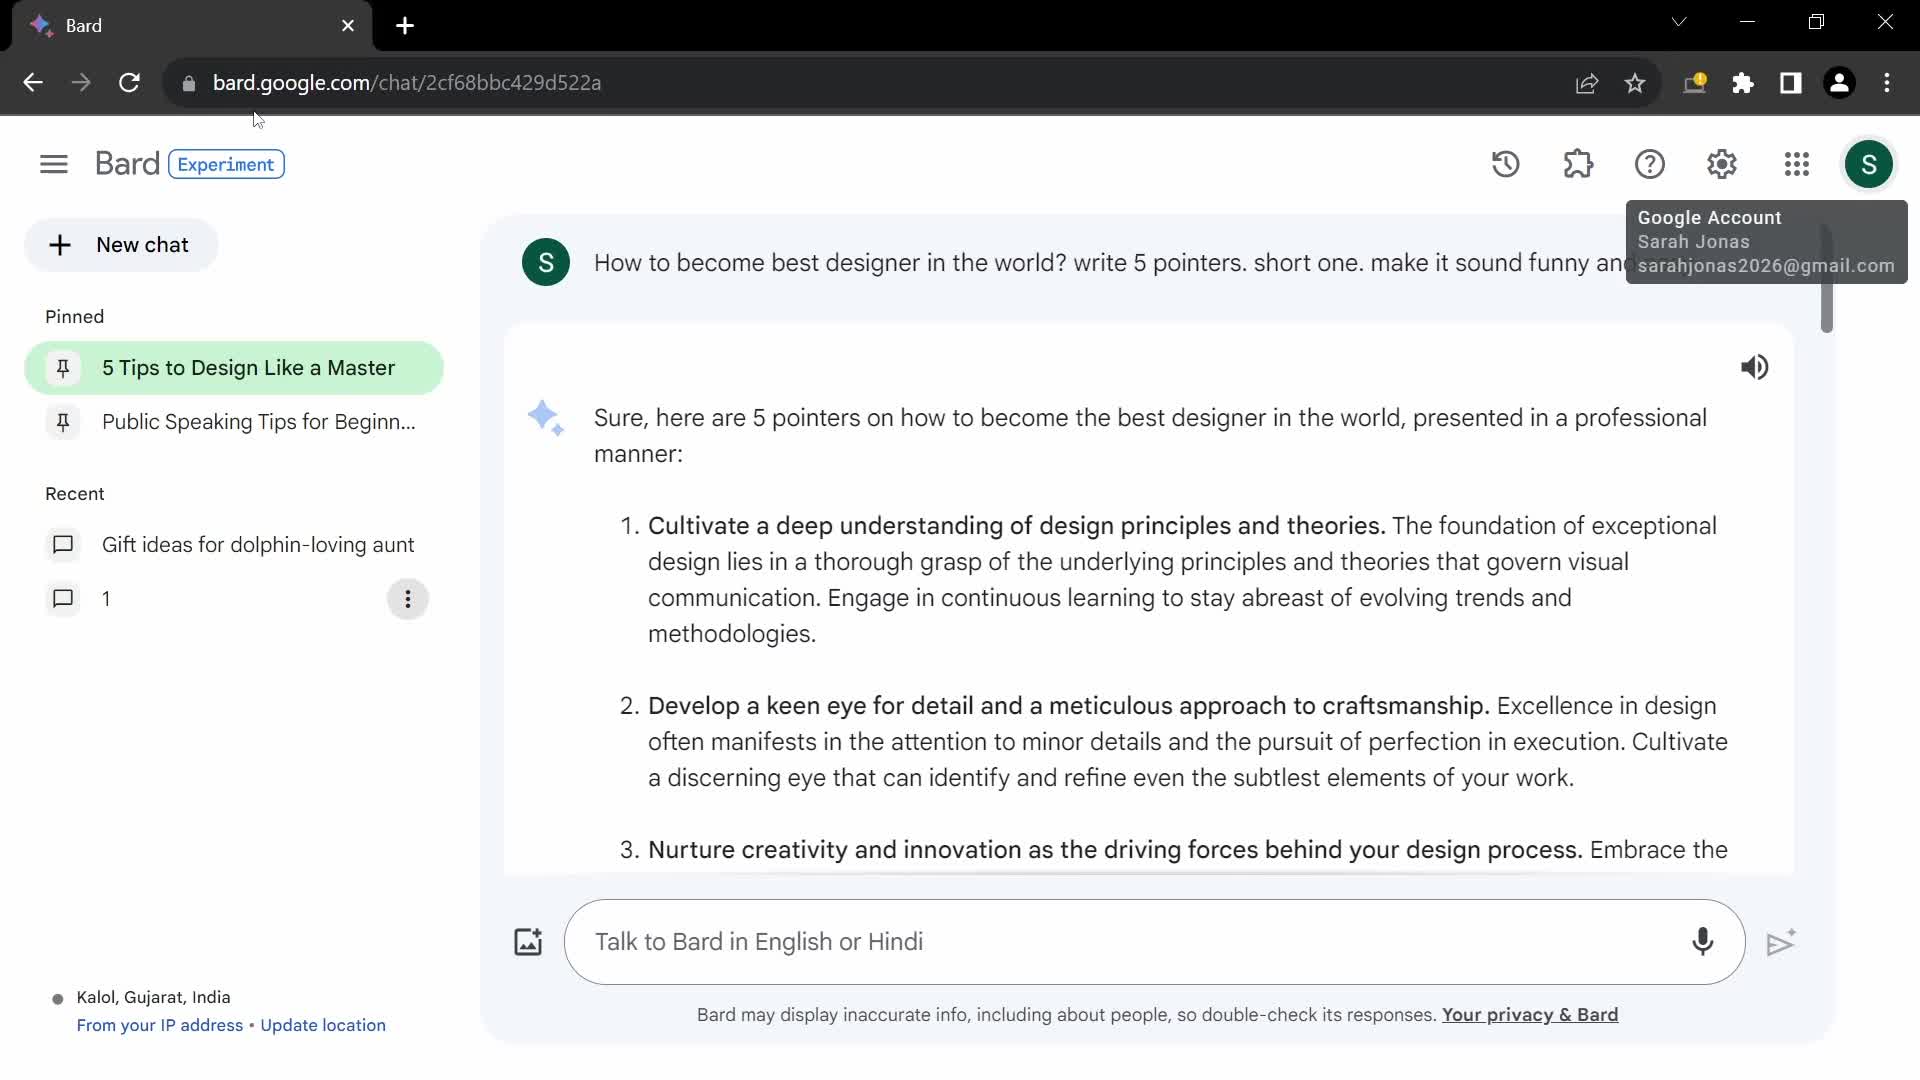Viewport: 1920px width, 1080px height.
Task: Click the pin icon beside 5 Tips chat
Action: tap(63, 368)
